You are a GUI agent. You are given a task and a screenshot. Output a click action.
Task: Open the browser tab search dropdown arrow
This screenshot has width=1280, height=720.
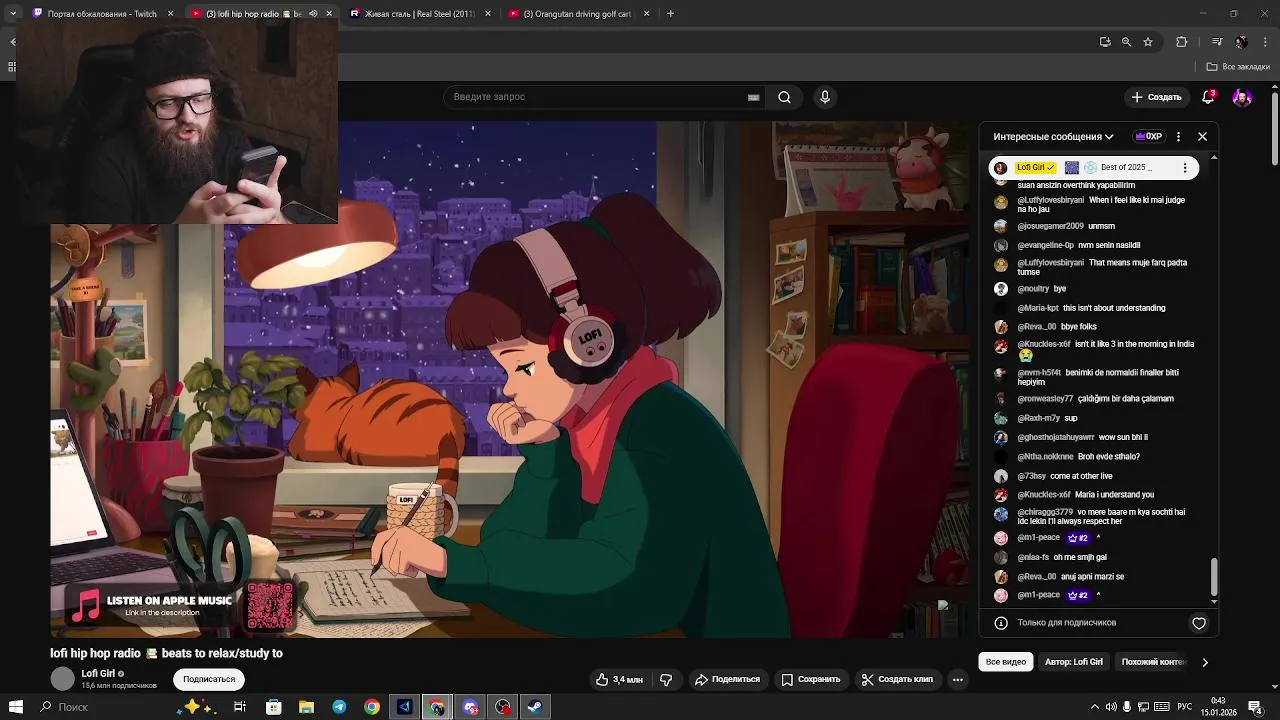[13, 14]
